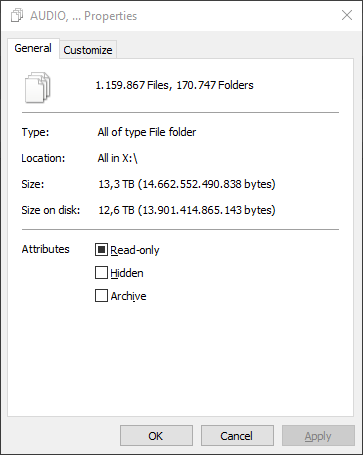
Task: Toggle the Read-only checkbox
Action: 101,249
